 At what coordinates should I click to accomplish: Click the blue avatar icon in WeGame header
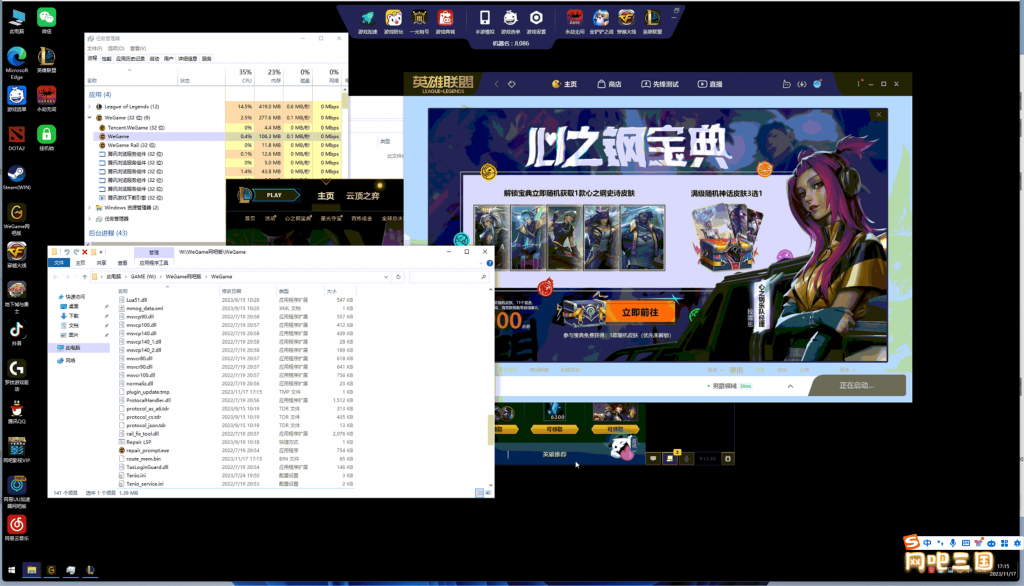click(x=817, y=84)
